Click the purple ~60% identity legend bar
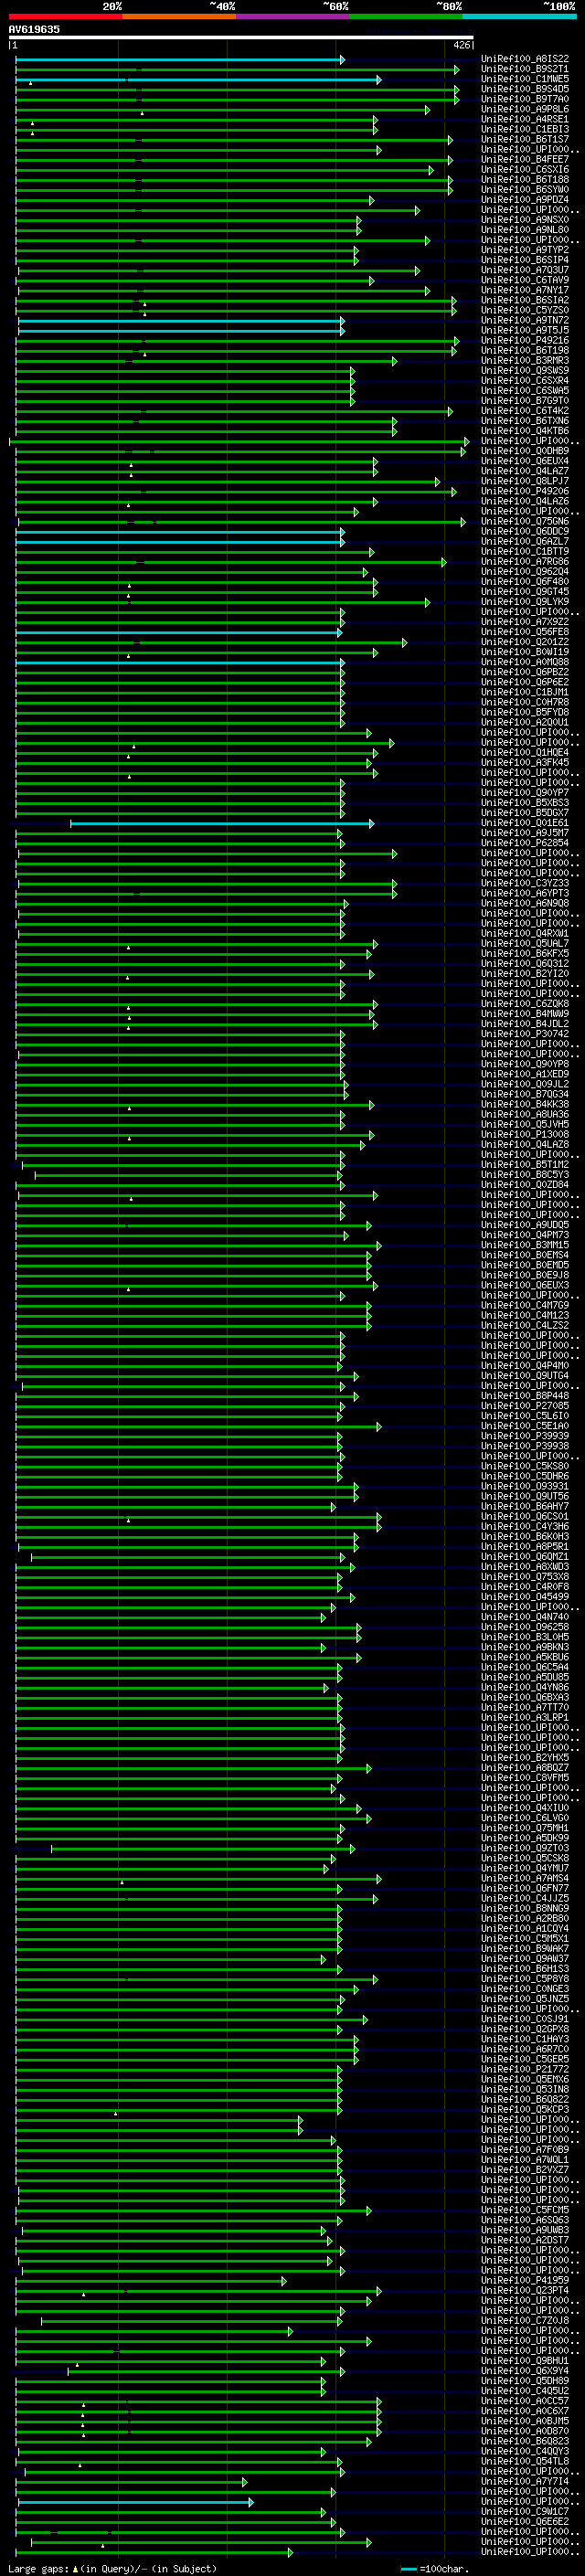Viewport: 585px width, 2576px height. (293, 16)
